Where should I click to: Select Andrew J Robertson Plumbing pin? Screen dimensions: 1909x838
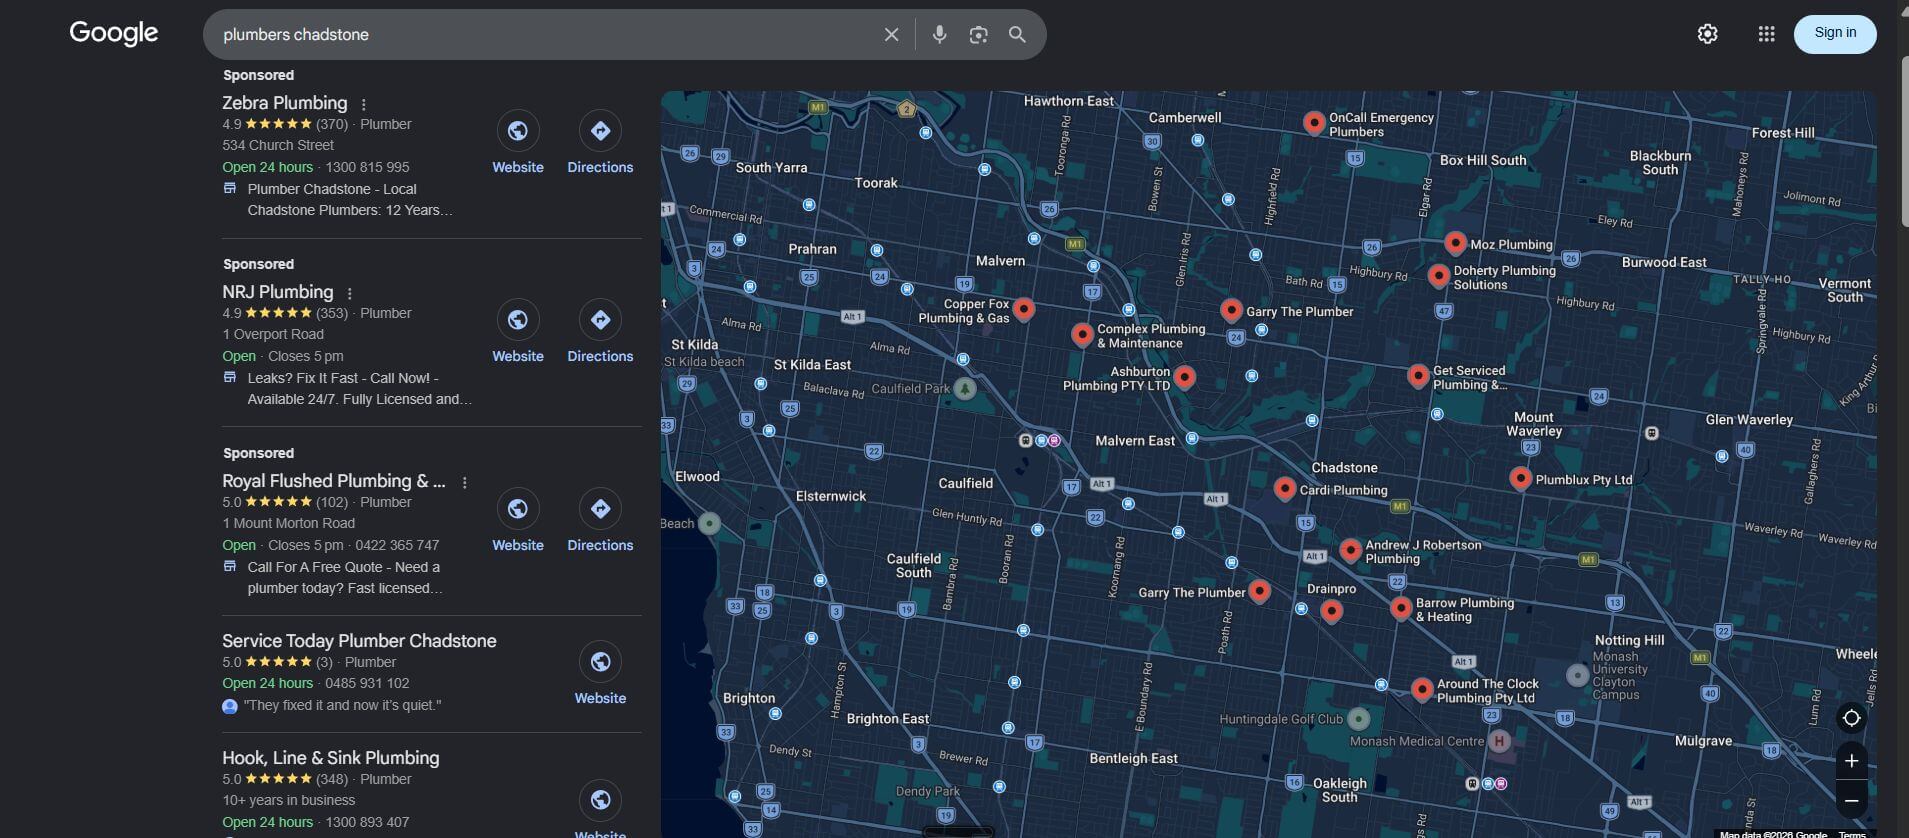(1350, 549)
